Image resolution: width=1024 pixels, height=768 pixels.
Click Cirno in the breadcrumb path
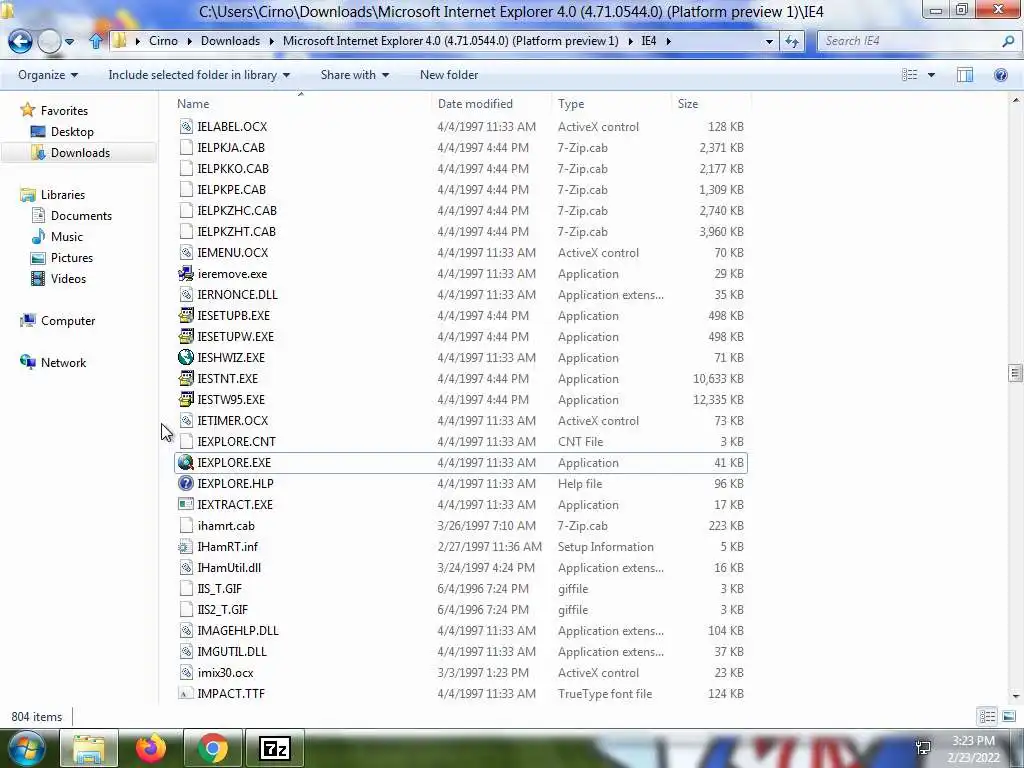tap(163, 40)
